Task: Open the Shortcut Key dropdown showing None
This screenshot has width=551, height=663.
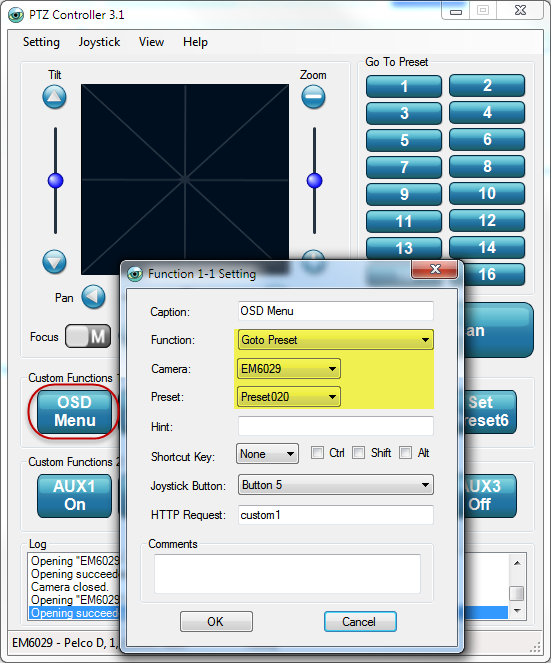Action: click(267, 454)
